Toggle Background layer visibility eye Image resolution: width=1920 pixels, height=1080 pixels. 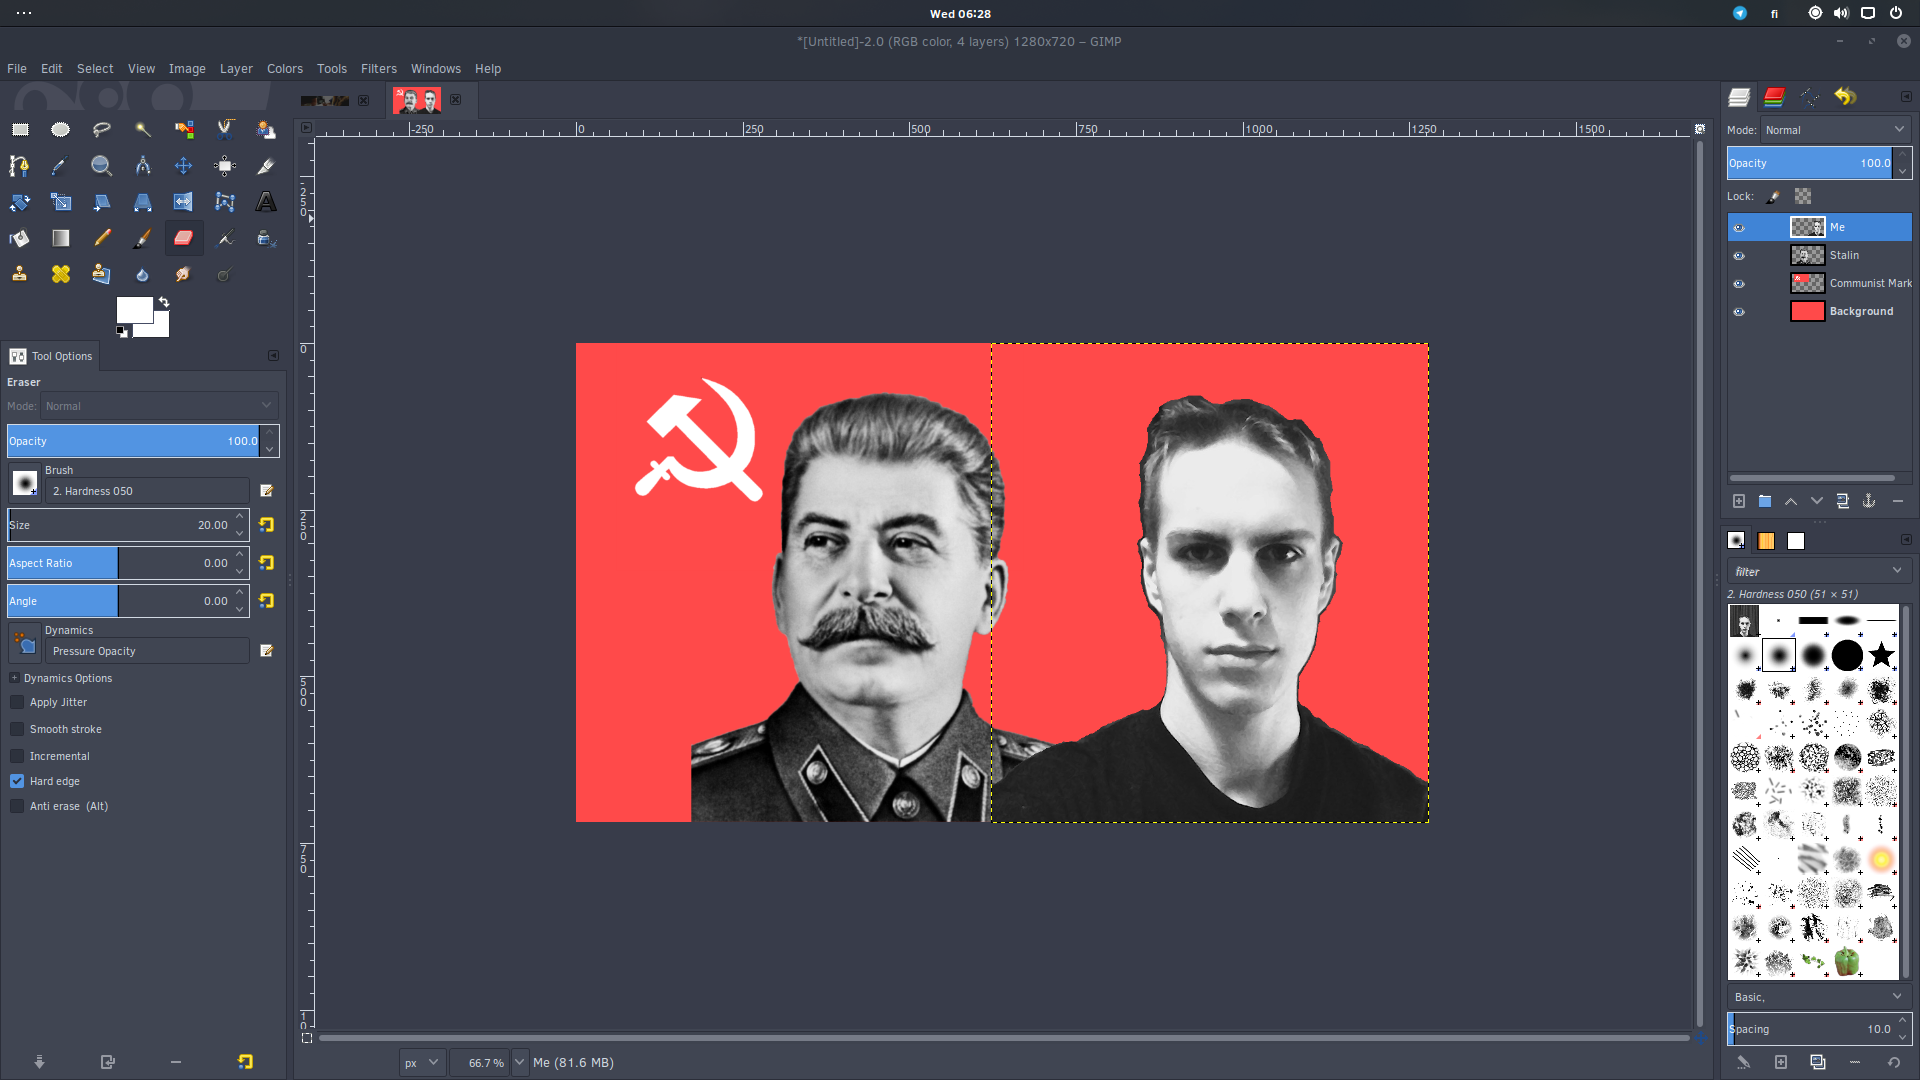(1739, 312)
